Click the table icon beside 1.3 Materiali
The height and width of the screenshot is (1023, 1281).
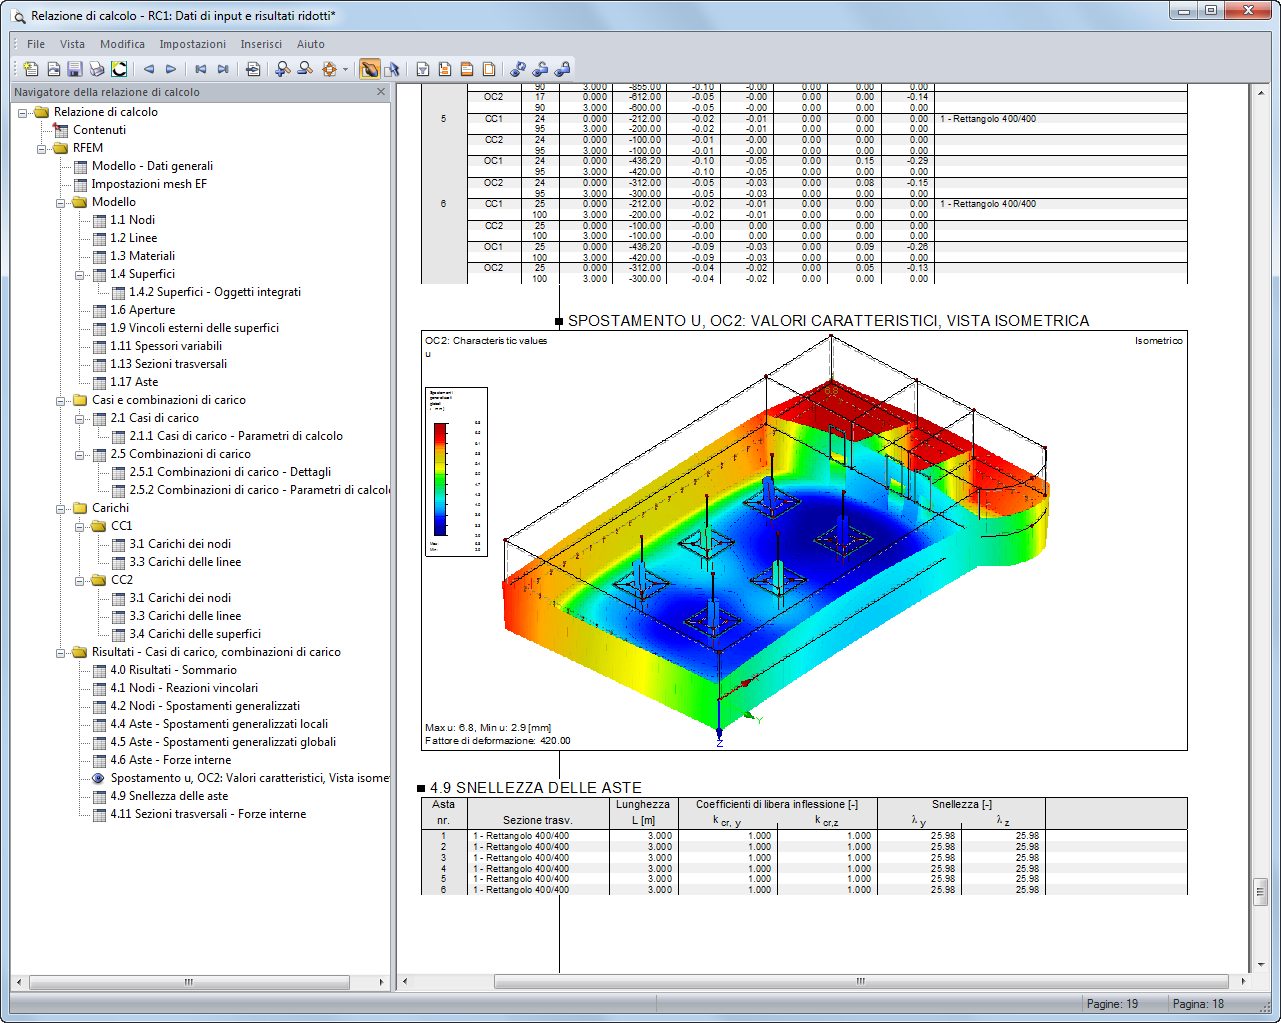coord(99,256)
